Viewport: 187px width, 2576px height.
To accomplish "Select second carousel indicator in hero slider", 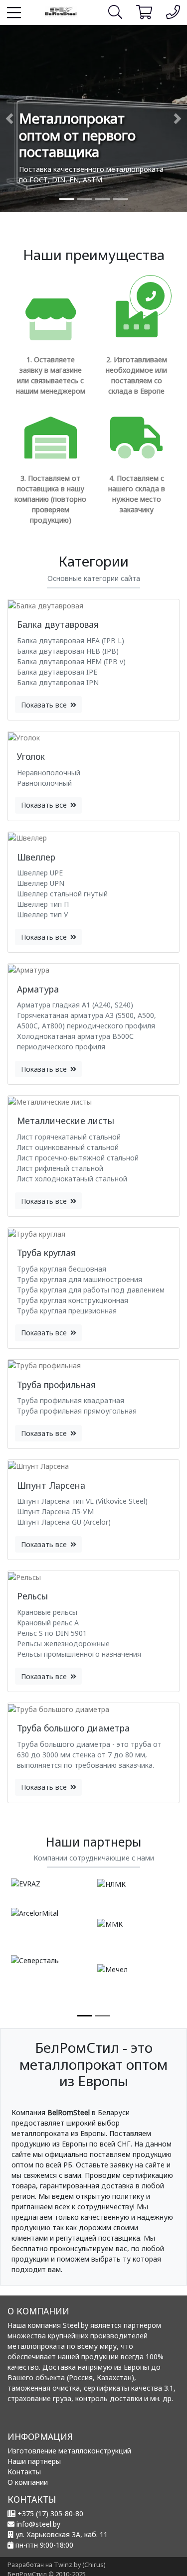I will pos(85,199).
